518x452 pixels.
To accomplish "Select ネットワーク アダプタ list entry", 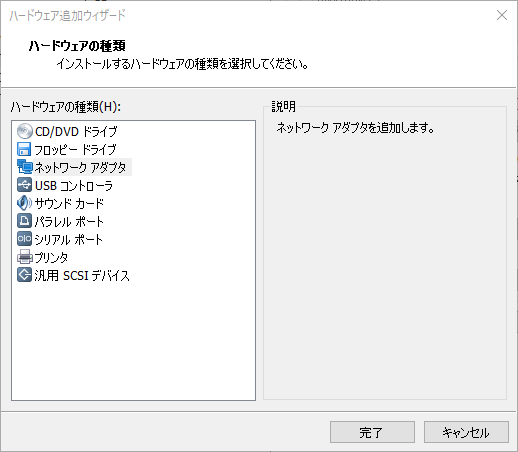I will click(x=80, y=167).
